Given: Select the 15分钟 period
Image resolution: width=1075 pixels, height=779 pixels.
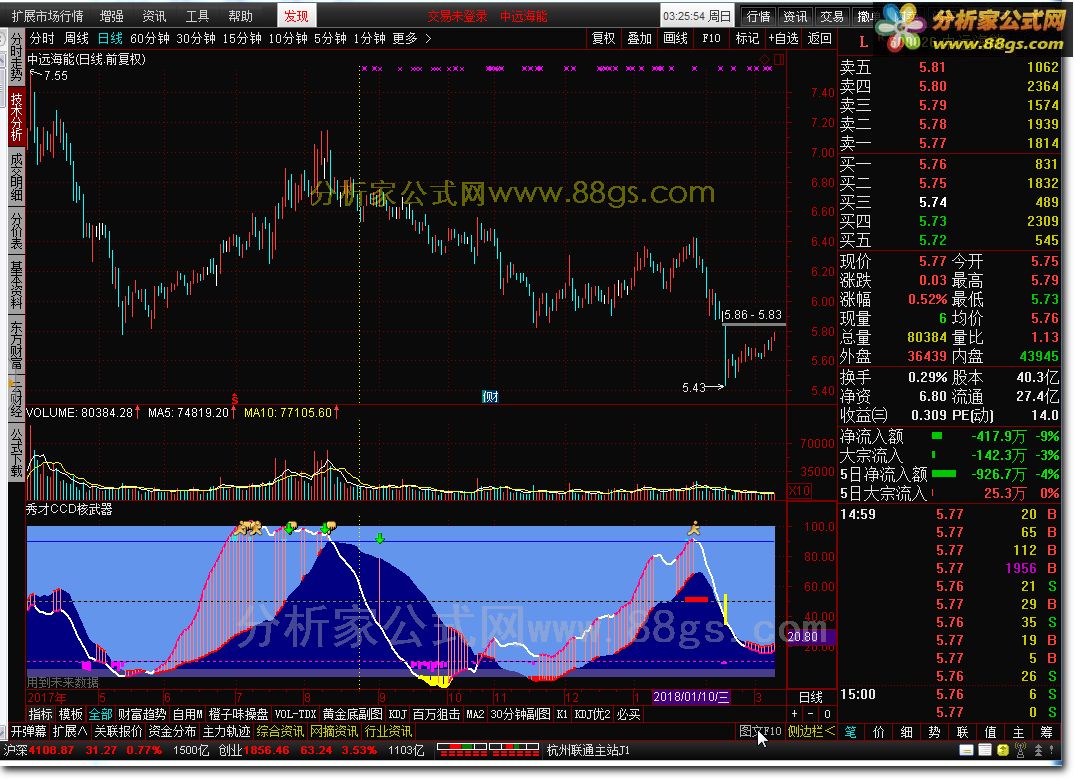Looking at the screenshot, I should [241, 38].
